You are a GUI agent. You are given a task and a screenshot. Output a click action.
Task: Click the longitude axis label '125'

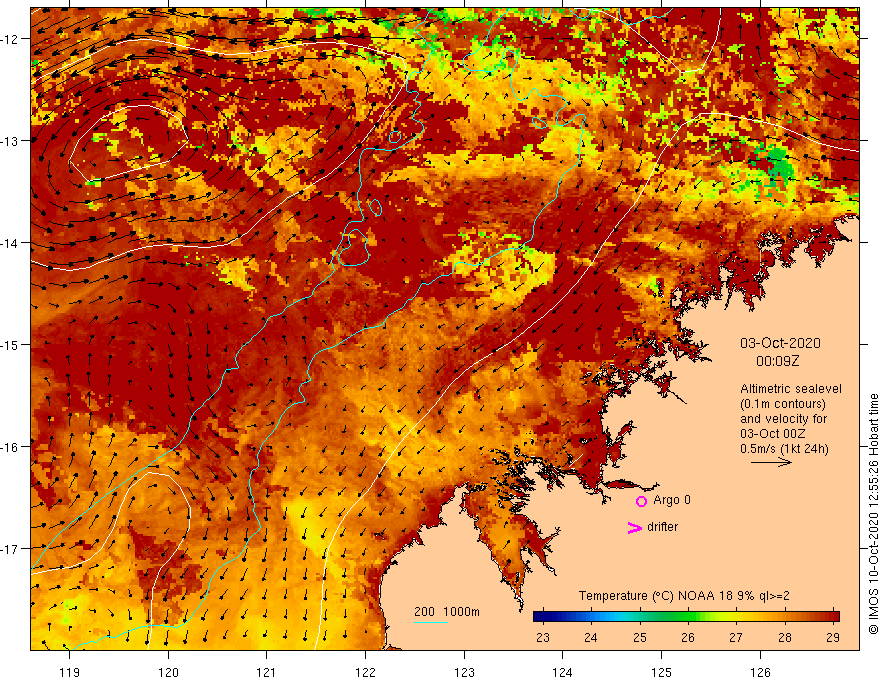pos(661,672)
